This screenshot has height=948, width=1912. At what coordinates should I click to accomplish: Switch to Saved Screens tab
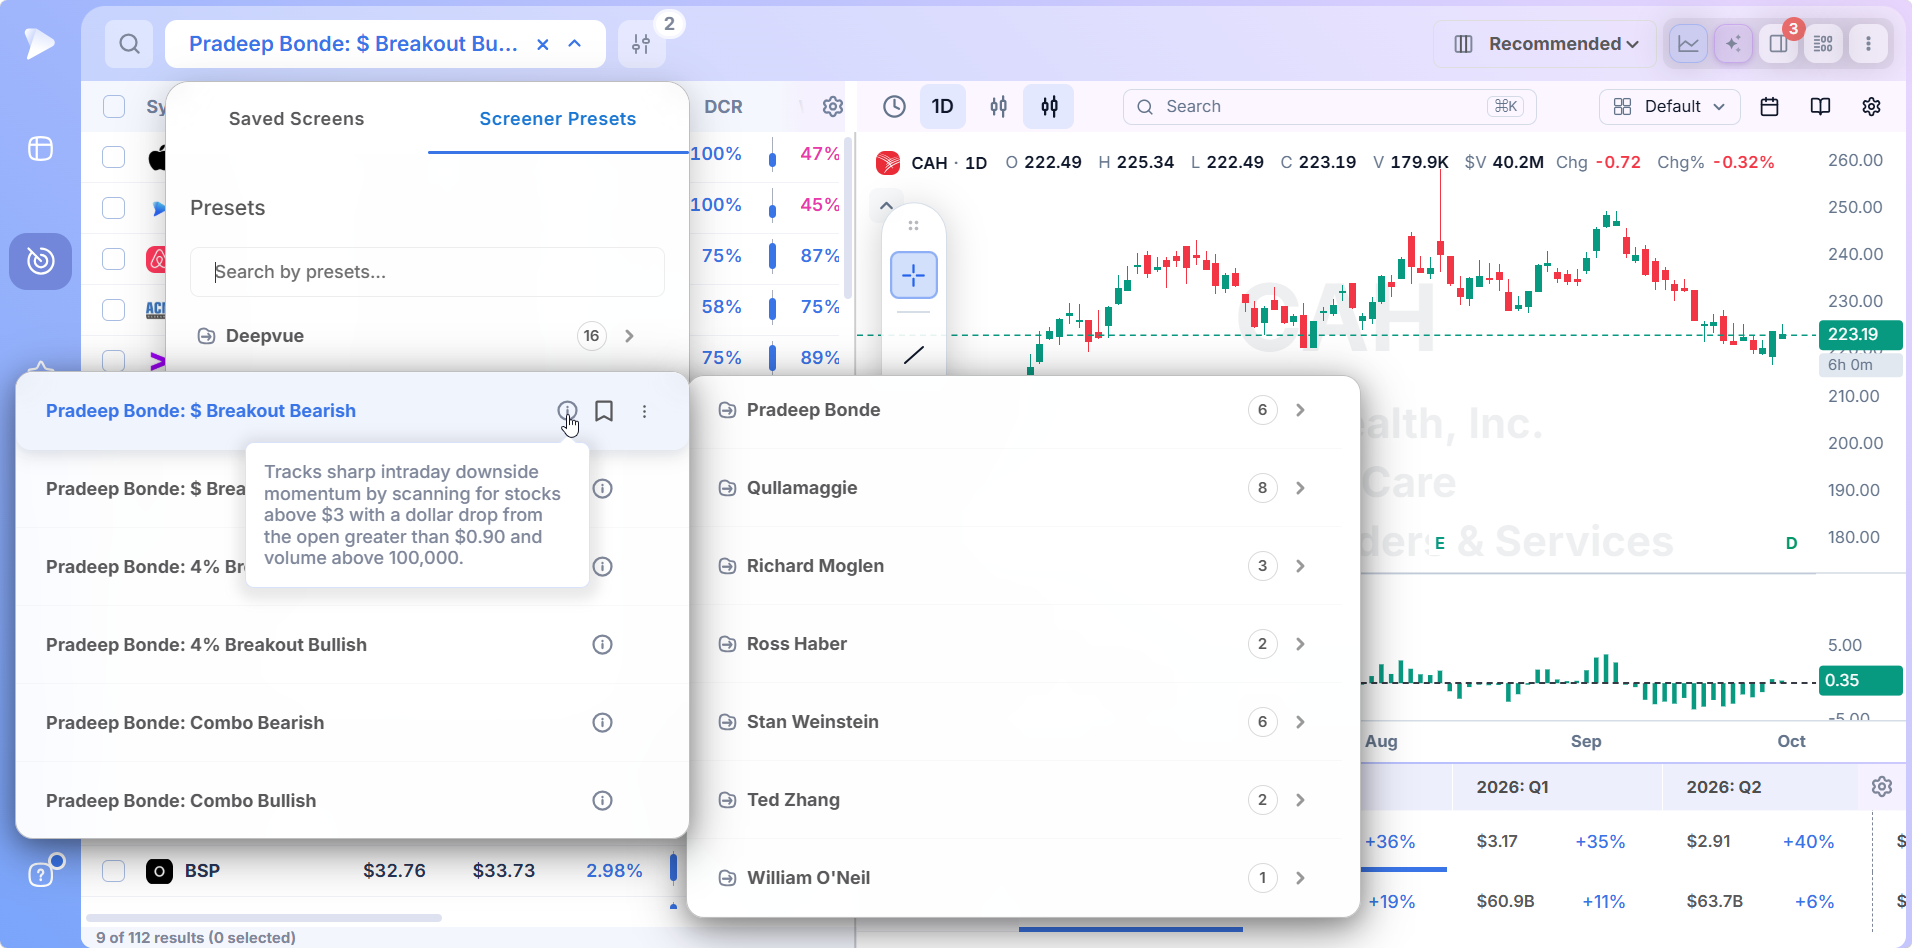point(296,119)
